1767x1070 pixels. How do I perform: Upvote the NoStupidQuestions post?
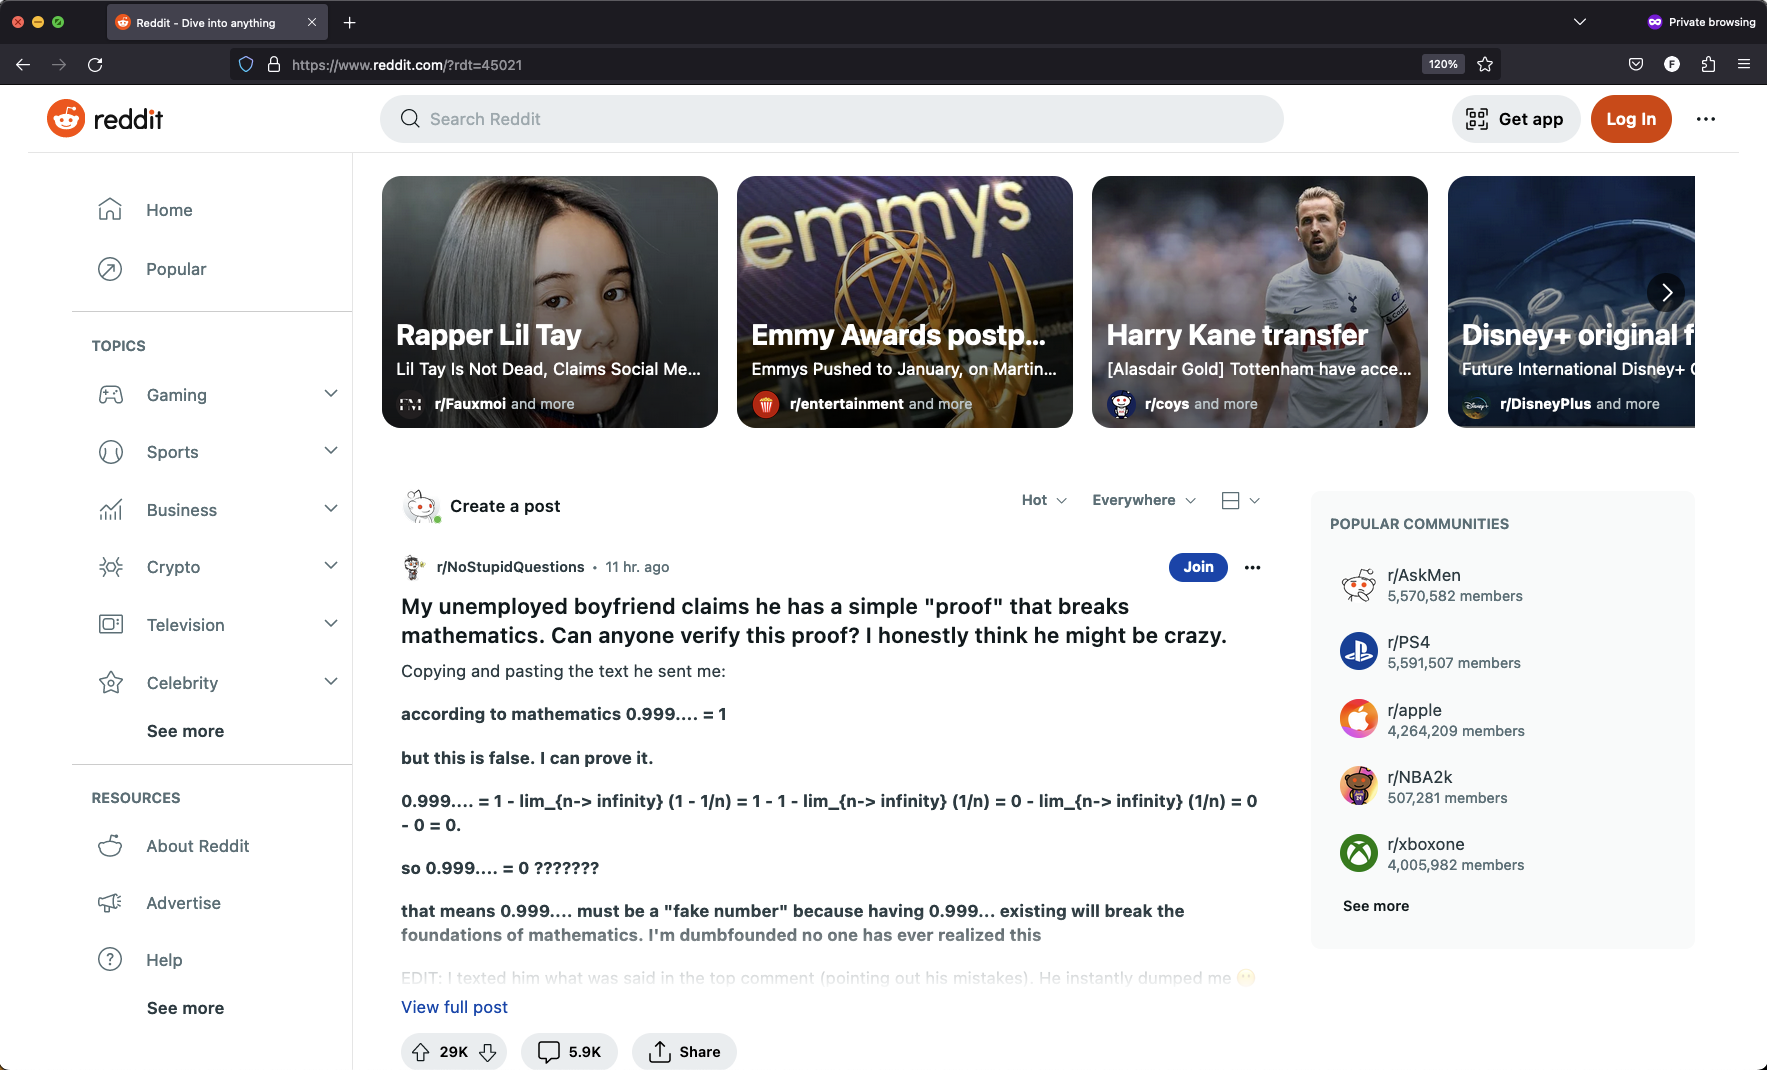(x=421, y=1052)
